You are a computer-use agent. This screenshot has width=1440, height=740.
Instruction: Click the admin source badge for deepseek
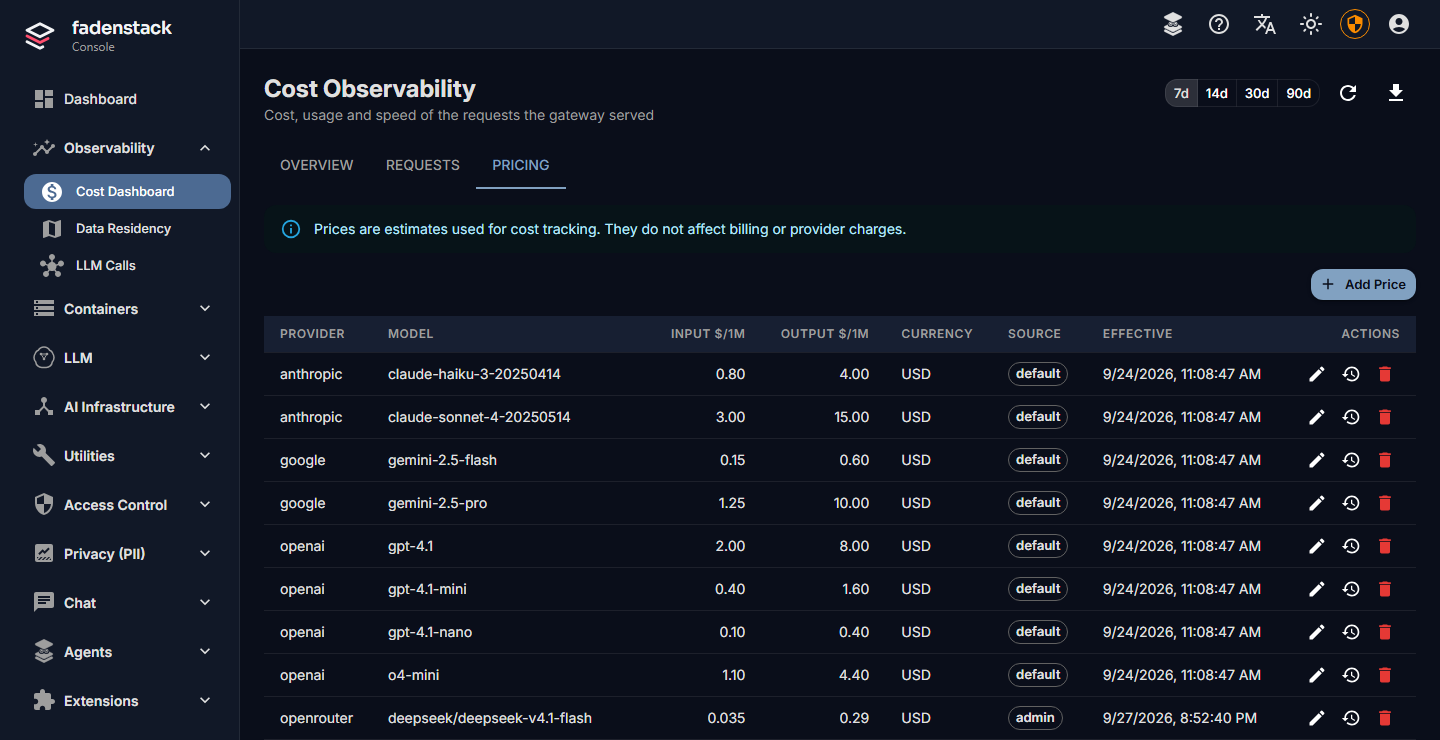pos(1035,718)
